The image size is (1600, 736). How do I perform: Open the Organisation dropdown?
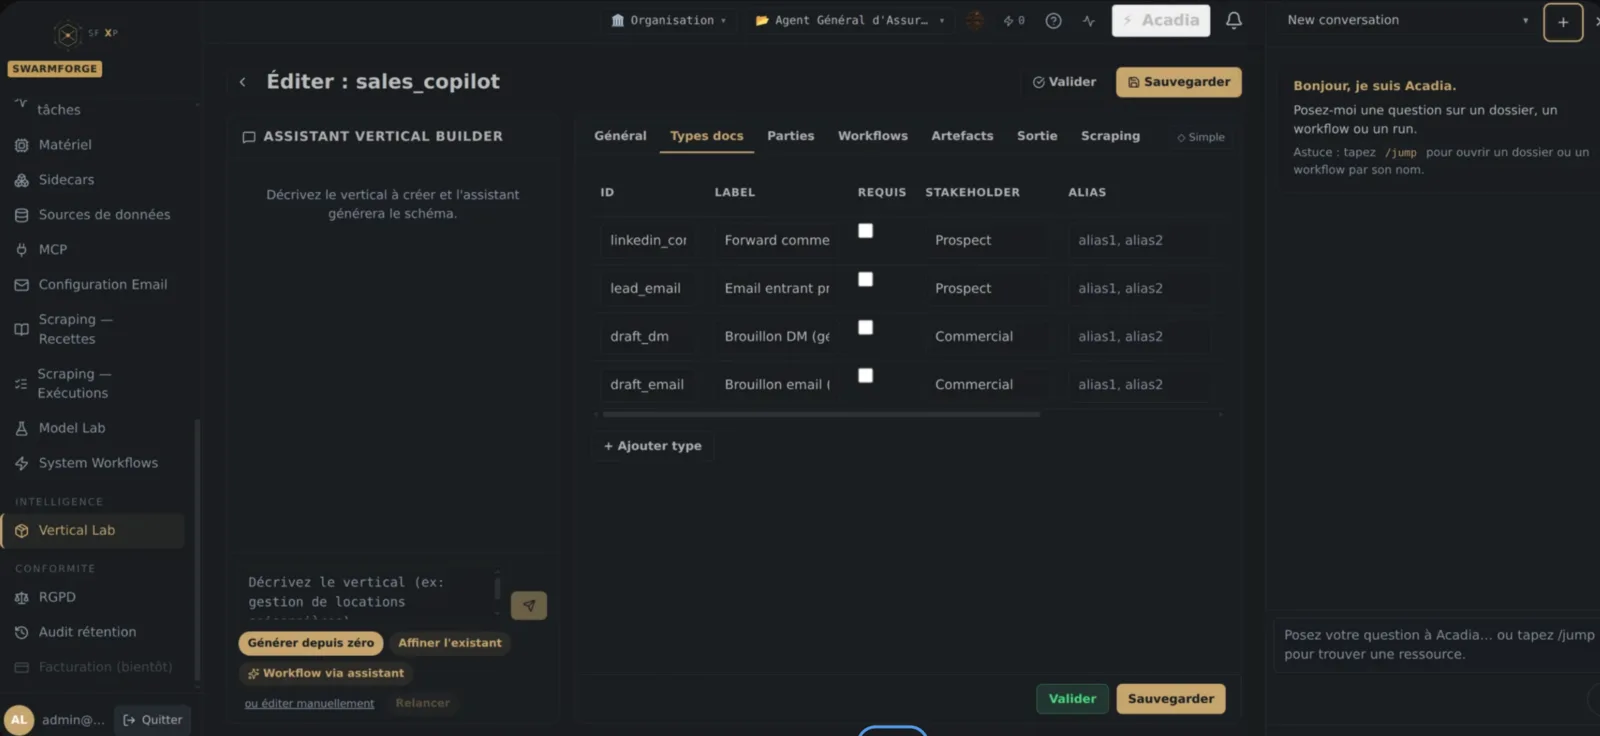point(668,20)
